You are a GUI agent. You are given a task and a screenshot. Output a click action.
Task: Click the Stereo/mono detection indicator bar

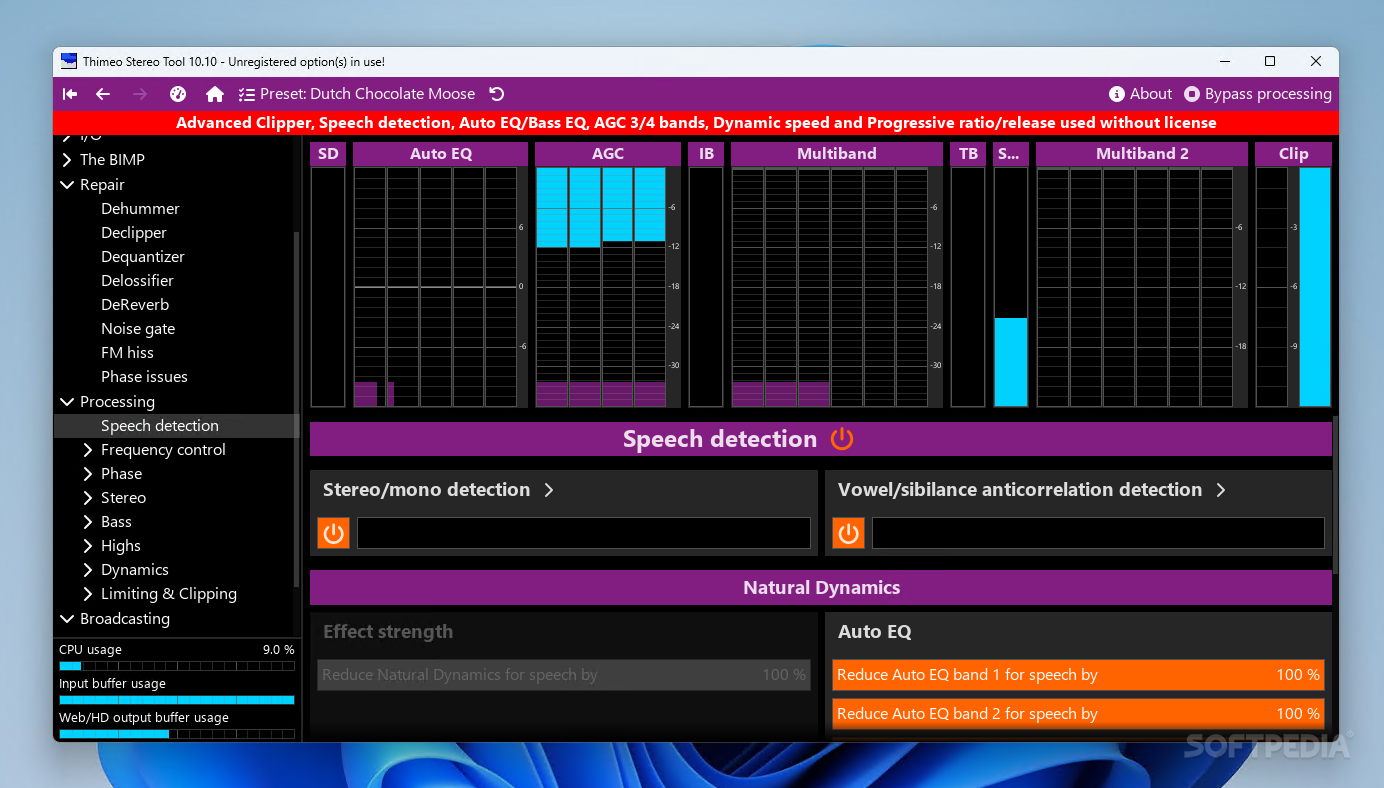(x=584, y=533)
